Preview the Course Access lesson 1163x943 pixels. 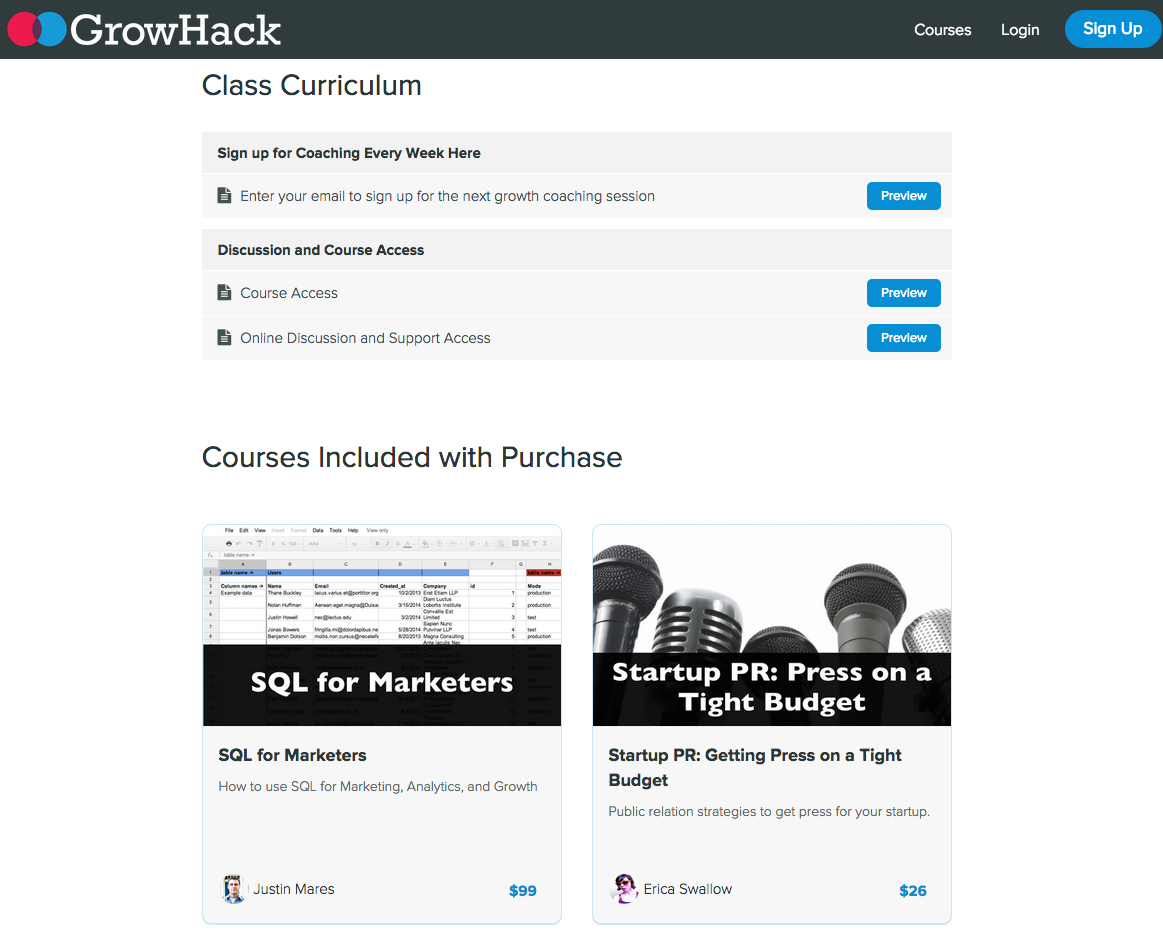tap(903, 293)
